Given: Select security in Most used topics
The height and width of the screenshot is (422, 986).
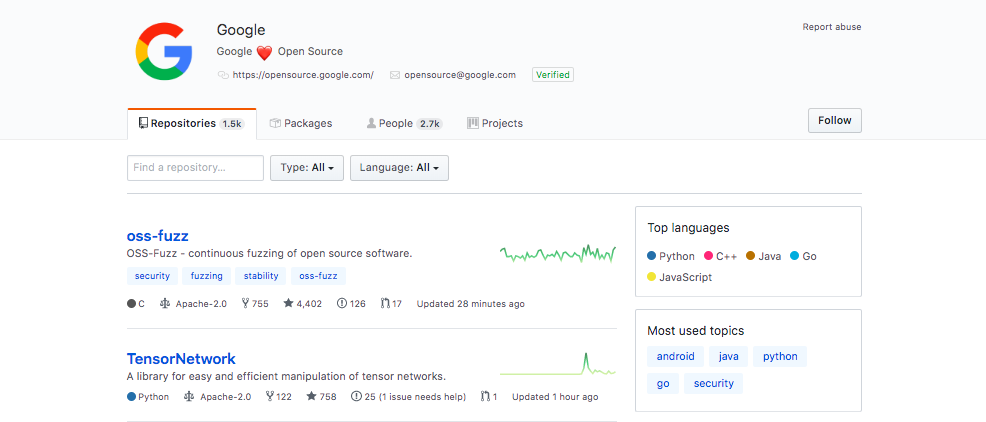Looking at the screenshot, I should coord(714,384).
